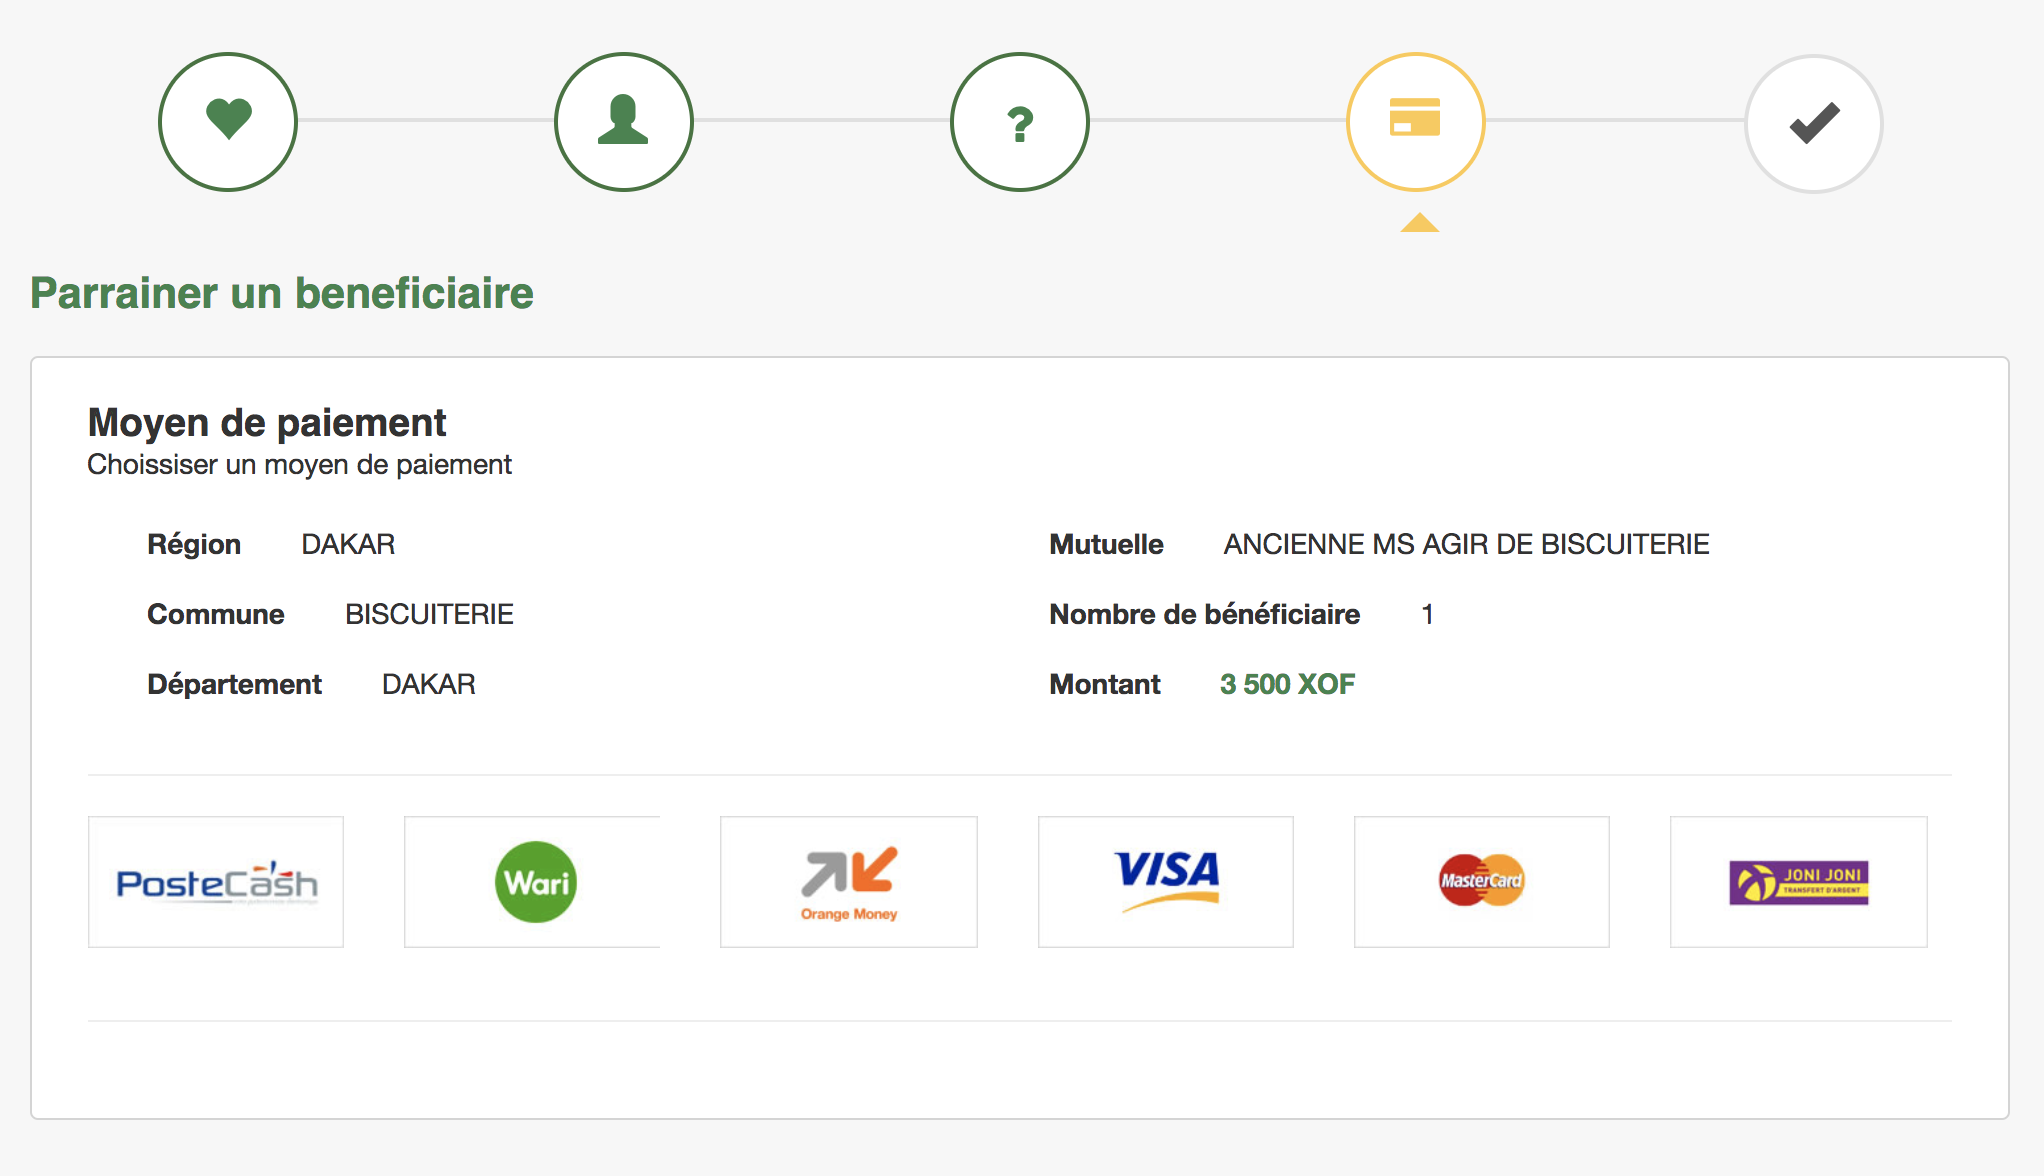Click the heart step icon
This screenshot has width=2044, height=1176.
(228, 121)
